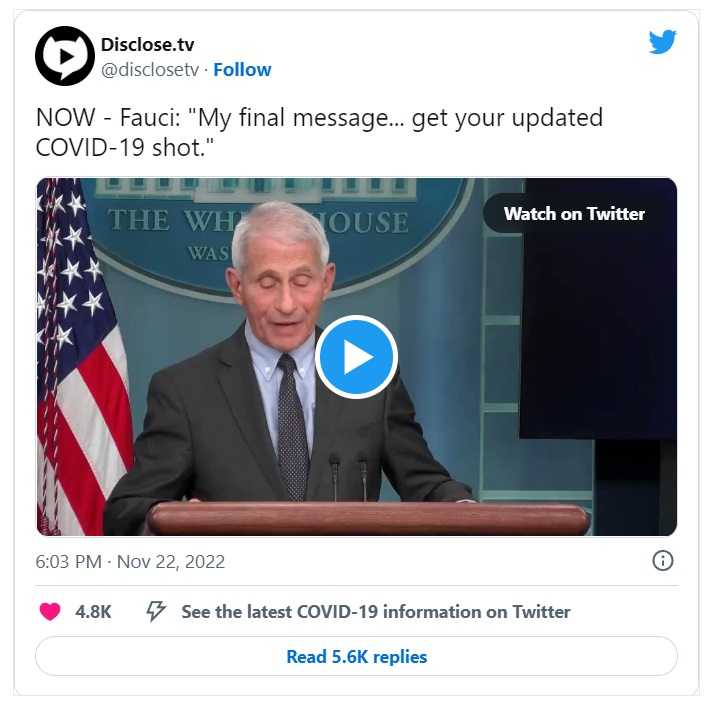Click the 4.8K likes count
This screenshot has height=710, width=720.
(x=93, y=612)
